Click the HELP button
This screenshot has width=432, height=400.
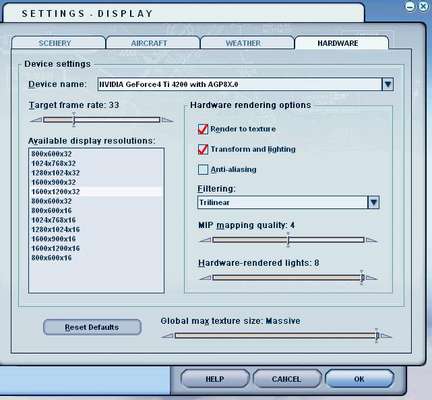click(215, 379)
